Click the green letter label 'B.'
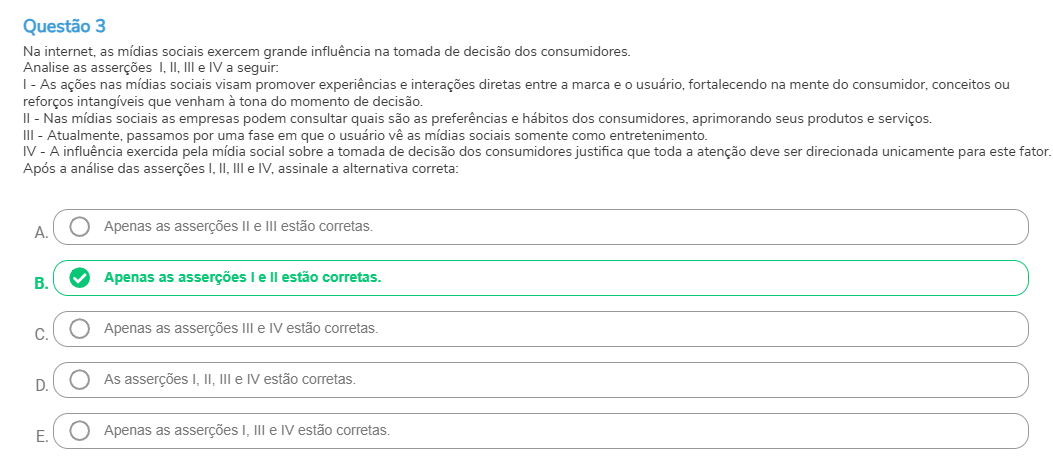Image resolution: width=1053 pixels, height=458 pixels. [x=41, y=284]
